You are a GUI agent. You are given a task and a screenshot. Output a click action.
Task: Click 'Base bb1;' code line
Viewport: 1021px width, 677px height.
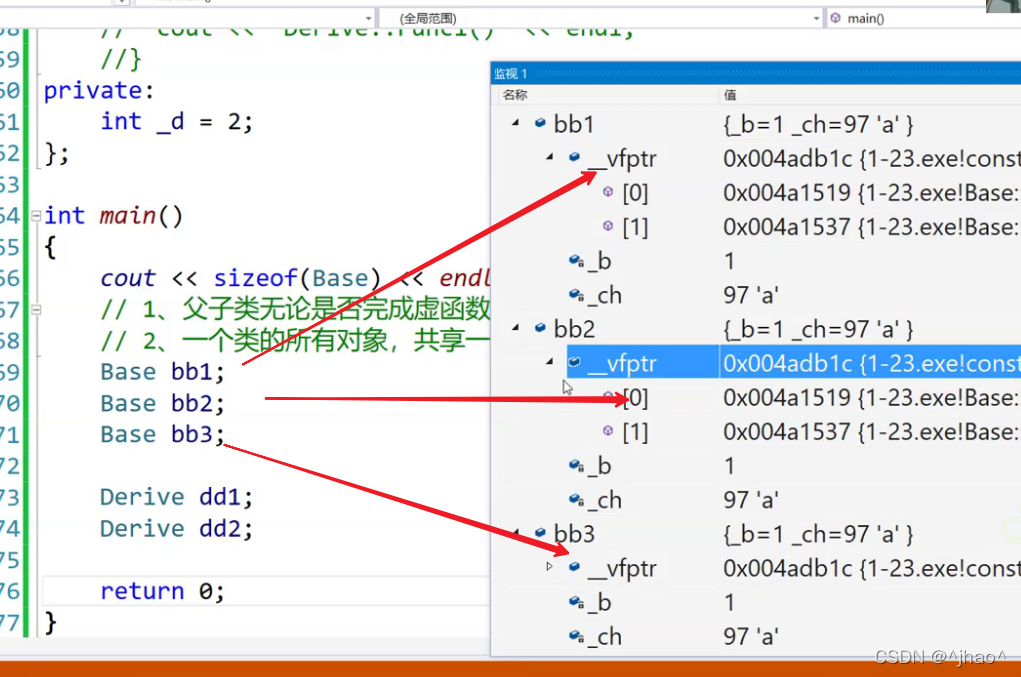tap(162, 372)
